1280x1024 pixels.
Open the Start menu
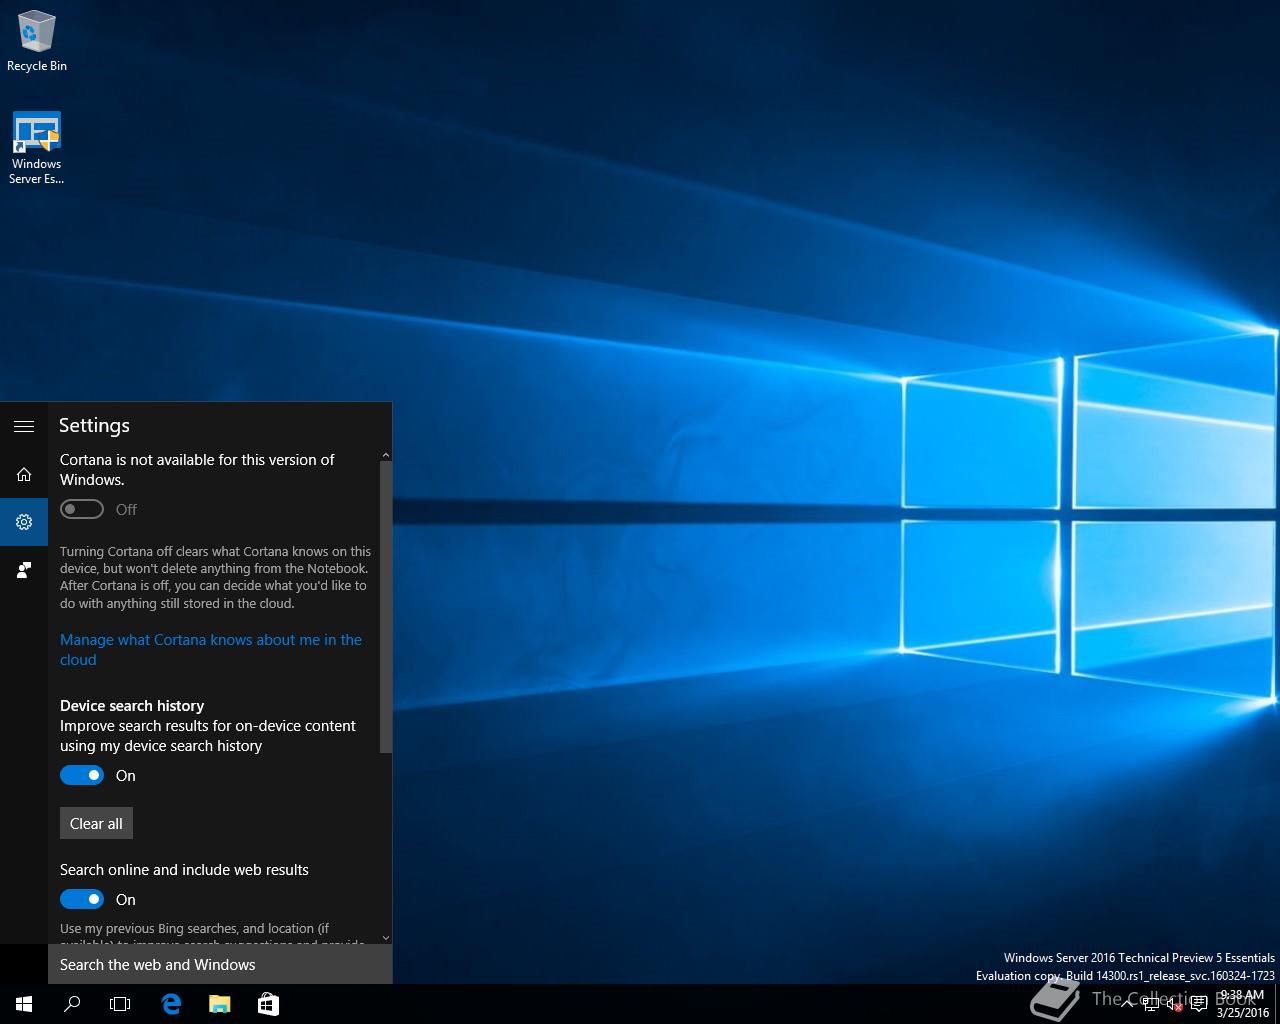[x=24, y=1004]
